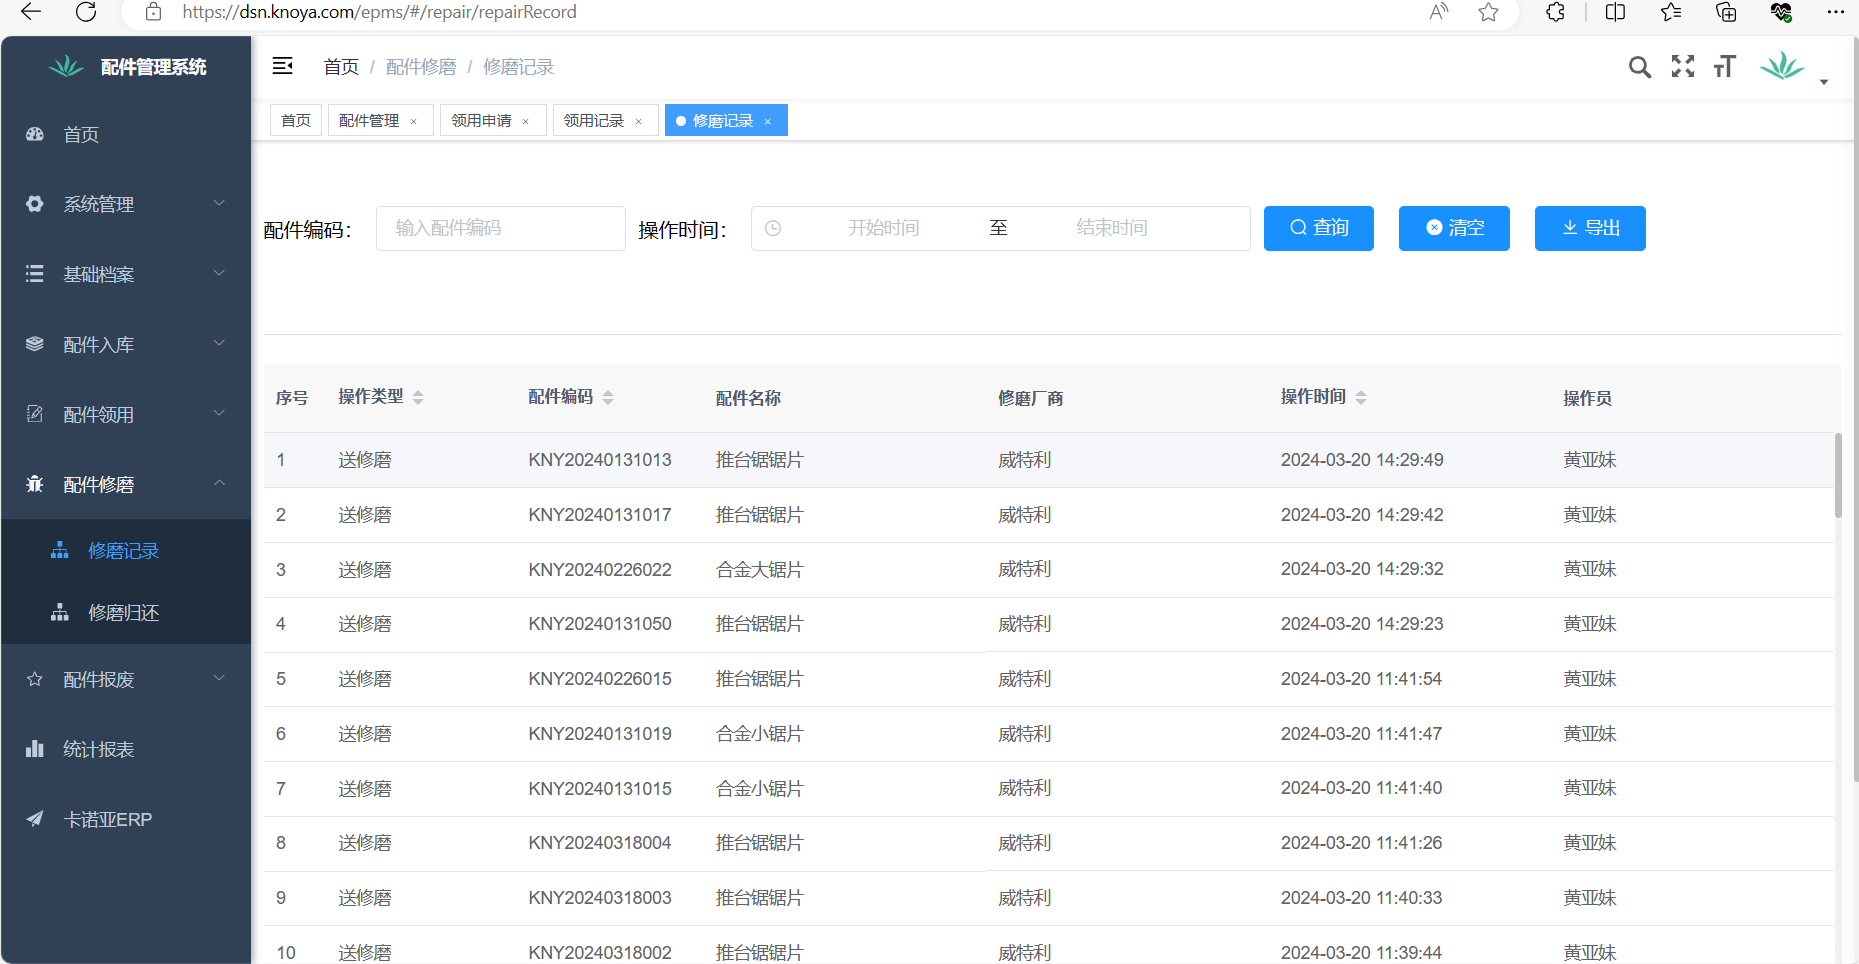Click 配件修磨 in the breadcrumb
Viewport: 1859px width, 964px height.
pos(421,67)
